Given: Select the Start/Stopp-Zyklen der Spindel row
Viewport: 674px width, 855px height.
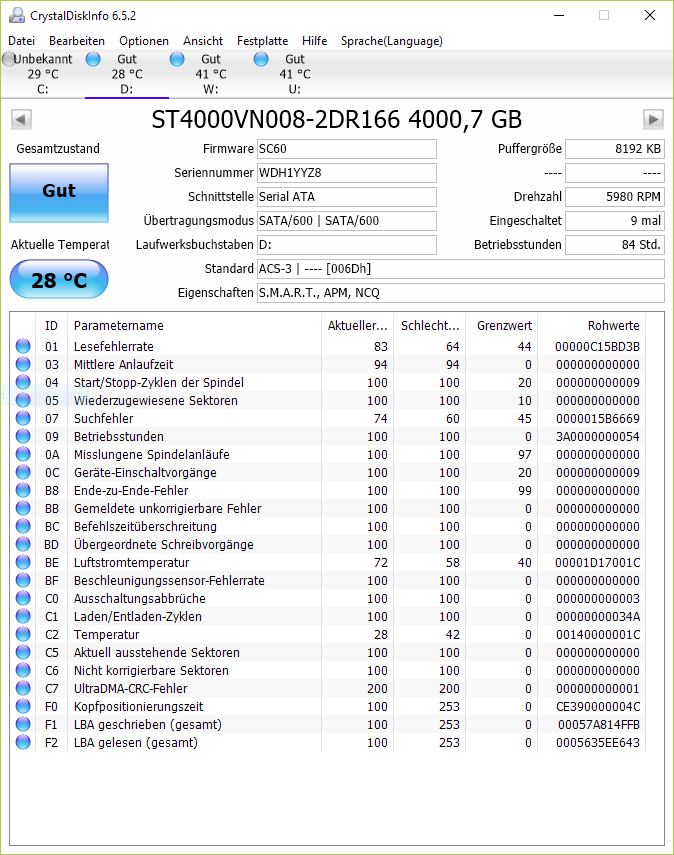Looking at the screenshot, I should tap(328, 382).
